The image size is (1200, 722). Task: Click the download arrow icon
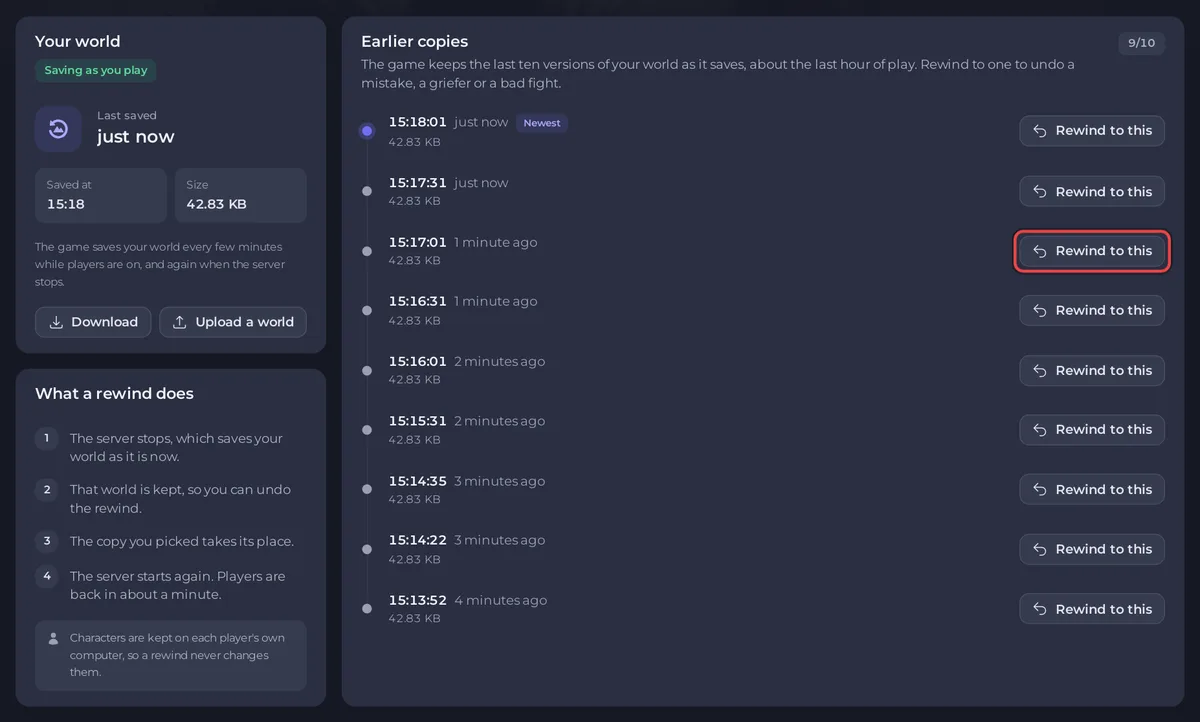(x=56, y=322)
